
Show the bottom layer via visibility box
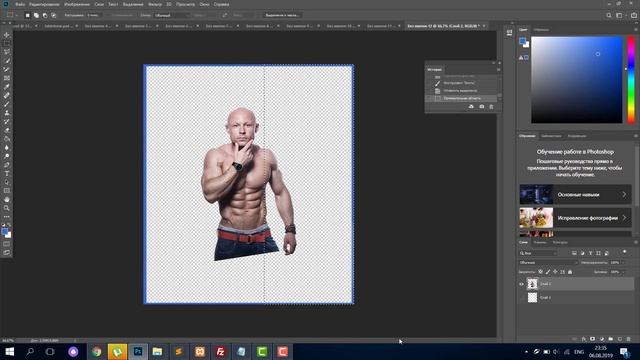(521, 298)
